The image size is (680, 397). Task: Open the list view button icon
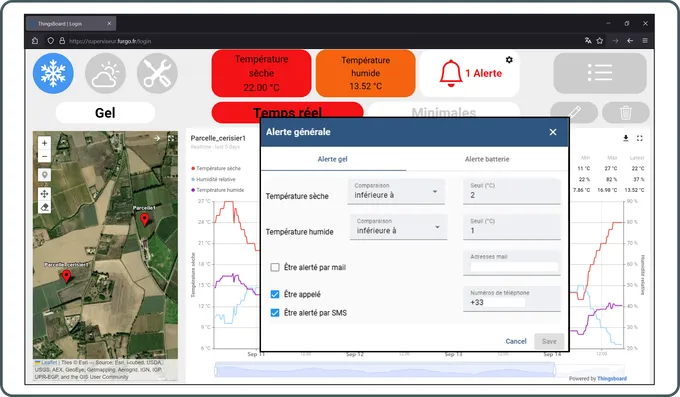point(600,73)
